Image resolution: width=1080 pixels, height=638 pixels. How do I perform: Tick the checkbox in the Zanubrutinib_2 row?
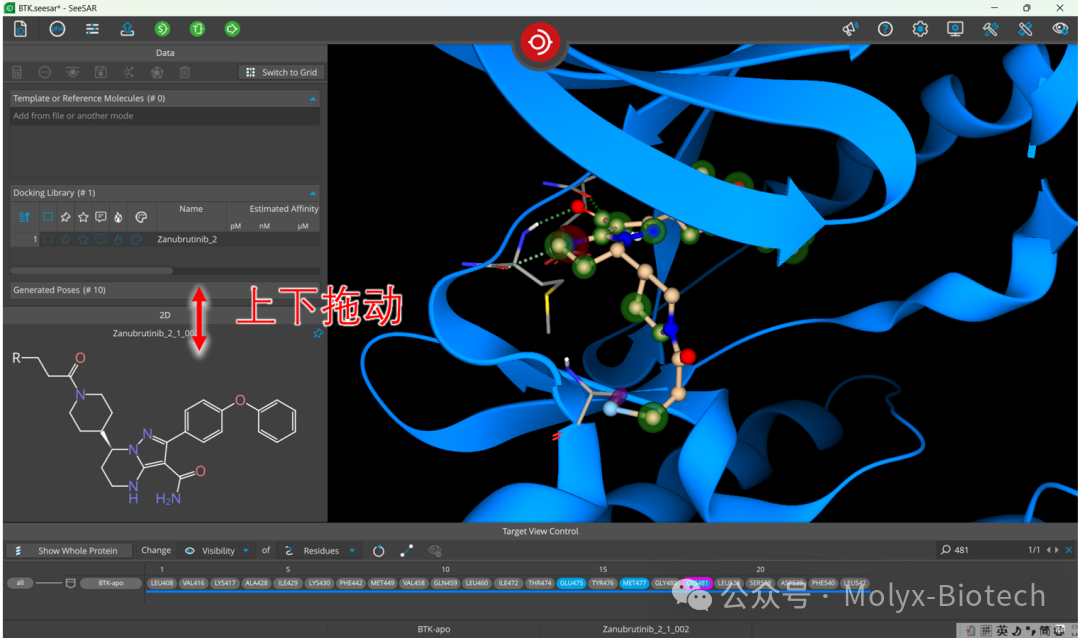coord(48,239)
